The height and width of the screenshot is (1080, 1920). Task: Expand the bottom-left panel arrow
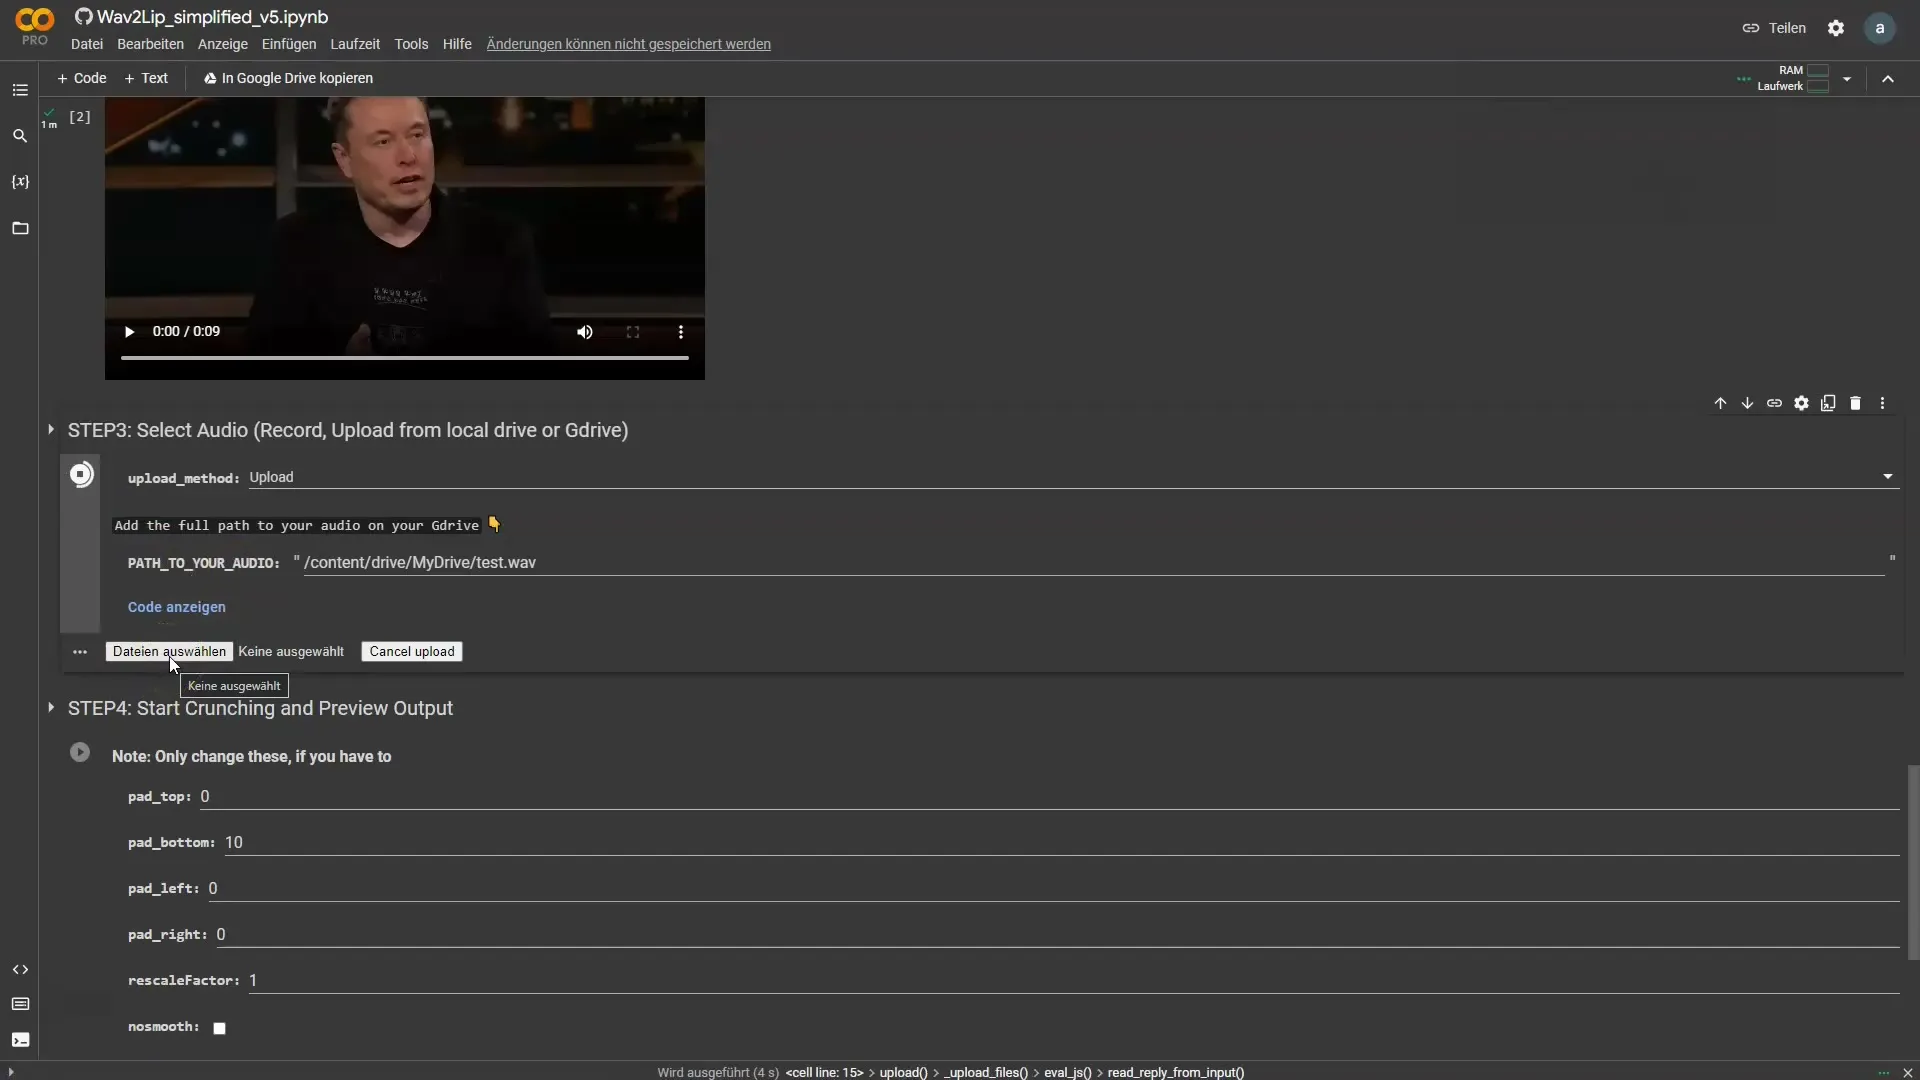pos(10,1072)
